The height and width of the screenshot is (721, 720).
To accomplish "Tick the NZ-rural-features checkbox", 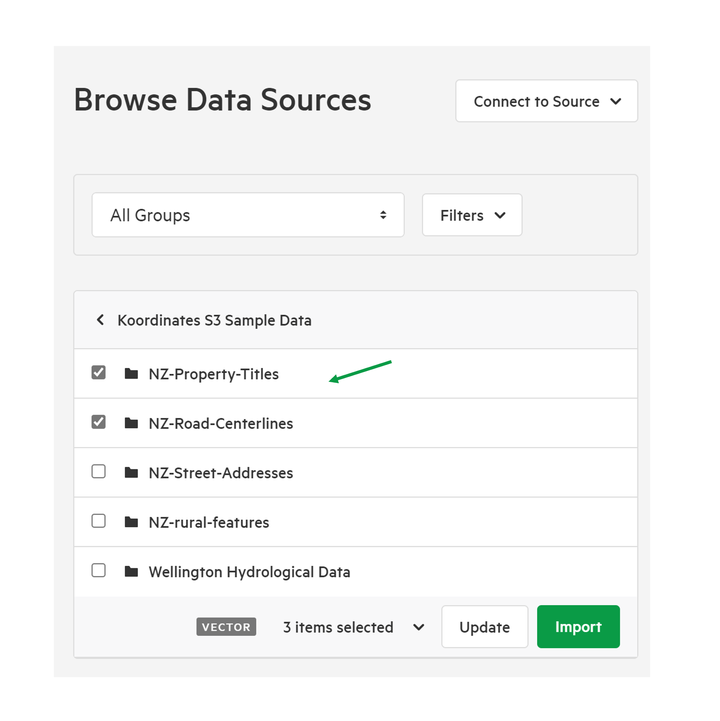I will point(98,521).
